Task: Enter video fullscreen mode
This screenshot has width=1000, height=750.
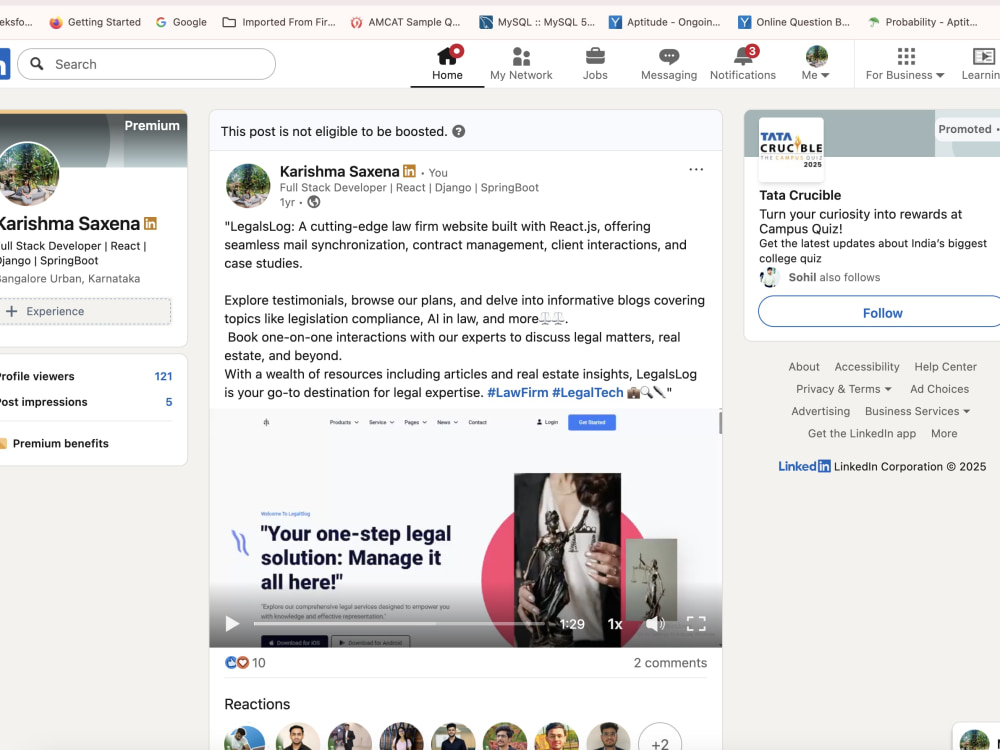Action: coord(696,624)
